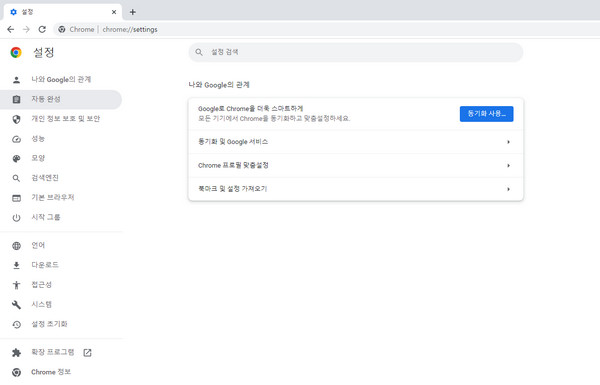
Task: Open 동기화 및 Google 서비스 row
Action: (355, 142)
